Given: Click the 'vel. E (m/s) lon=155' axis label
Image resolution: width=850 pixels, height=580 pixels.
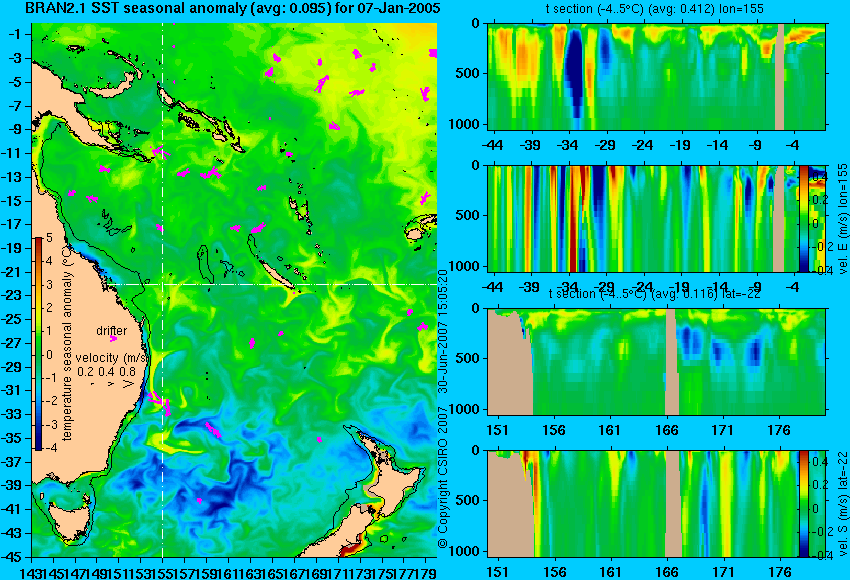Looking at the screenshot, I should pos(842,218).
